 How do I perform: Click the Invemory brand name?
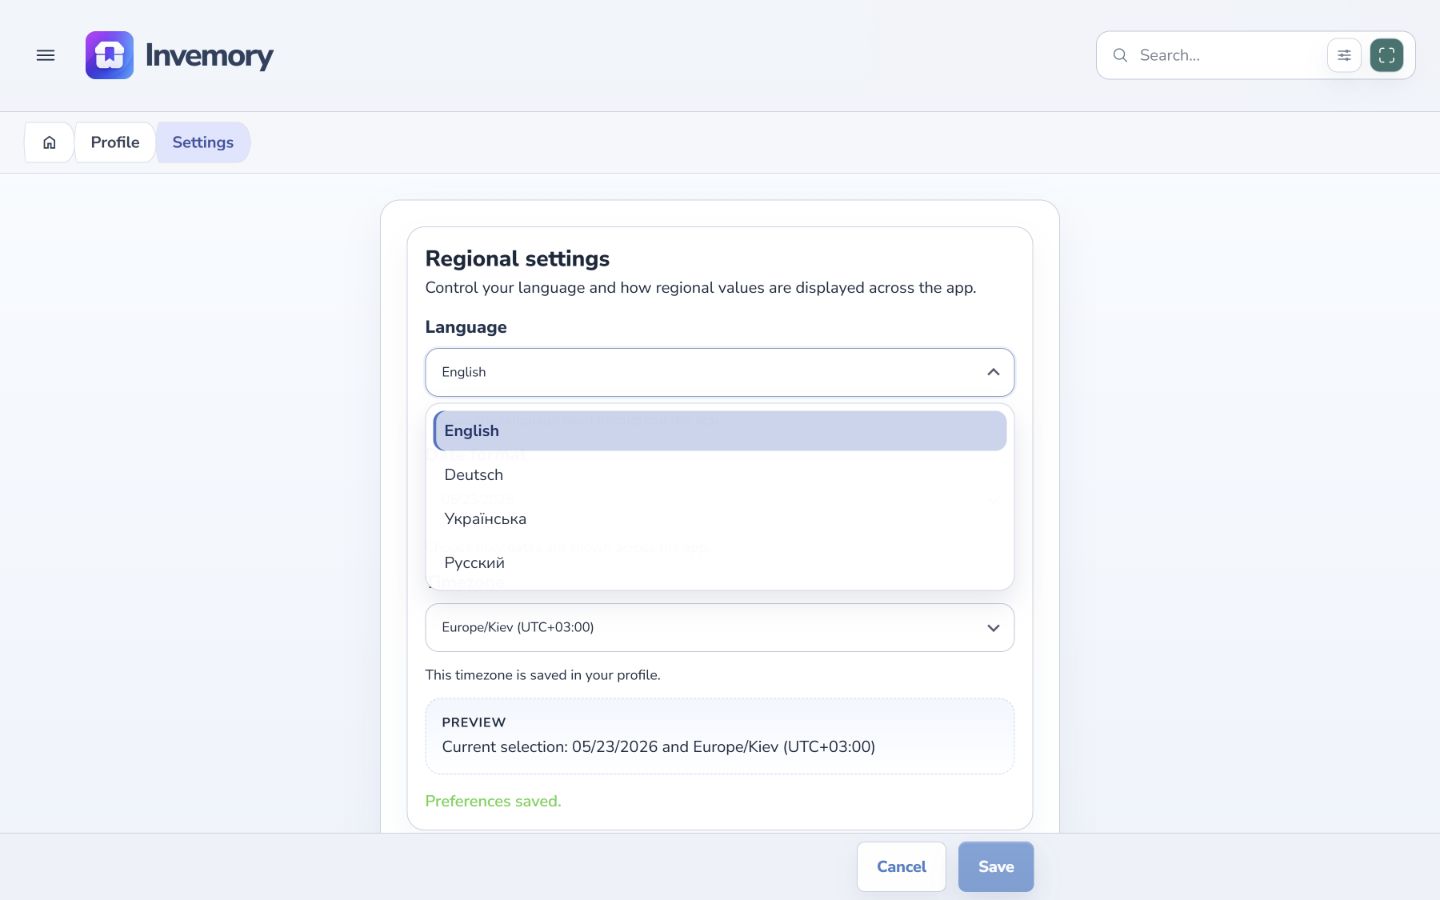point(209,55)
